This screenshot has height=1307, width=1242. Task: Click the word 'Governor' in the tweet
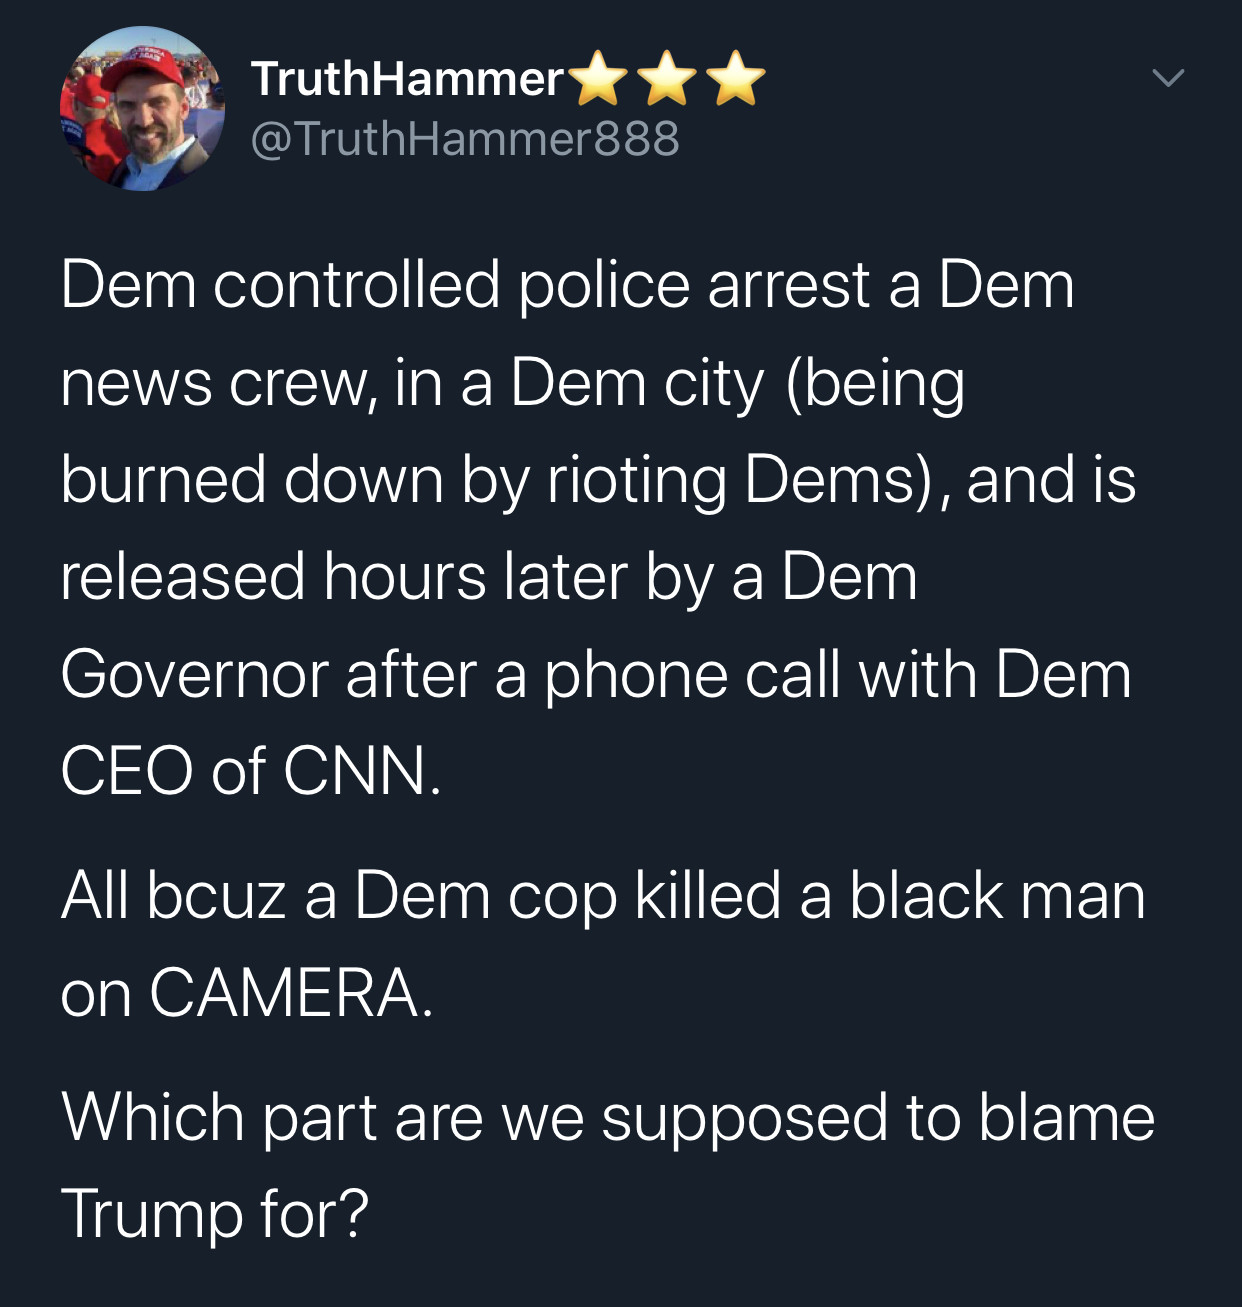click(194, 674)
